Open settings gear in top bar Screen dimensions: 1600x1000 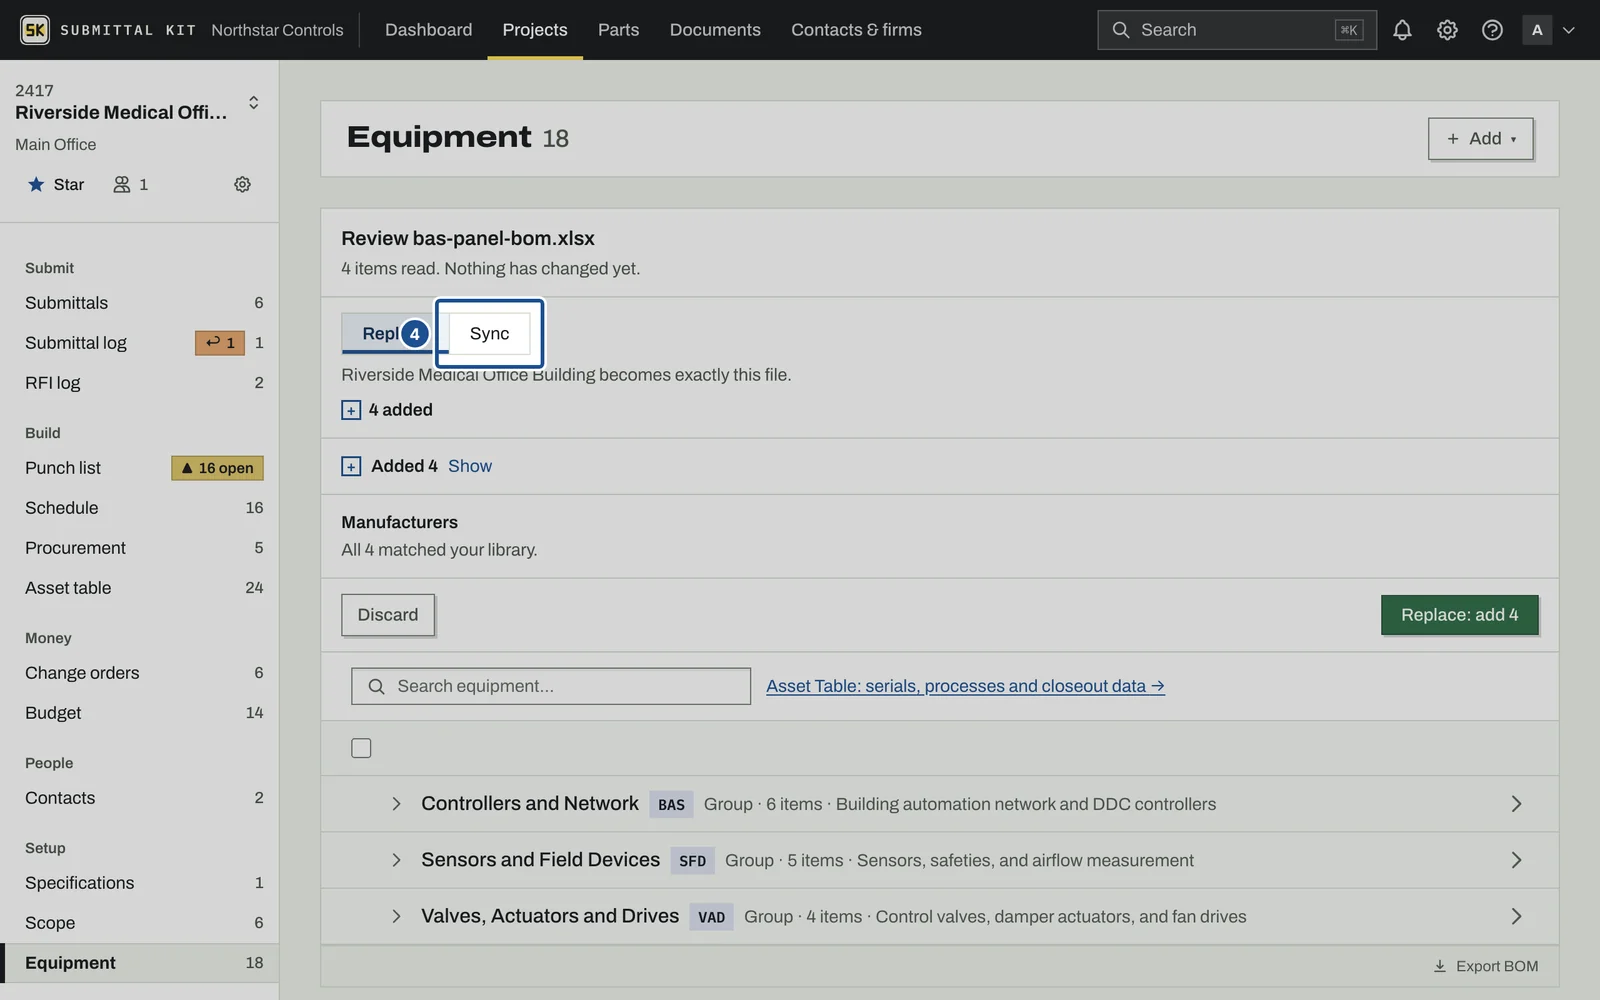pyautogui.click(x=1447, y=30)
